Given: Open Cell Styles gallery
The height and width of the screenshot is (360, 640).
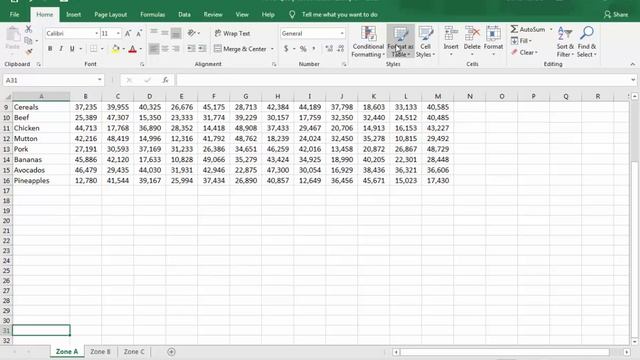Looking at the screenshot, I should click(x=425, y=42).
